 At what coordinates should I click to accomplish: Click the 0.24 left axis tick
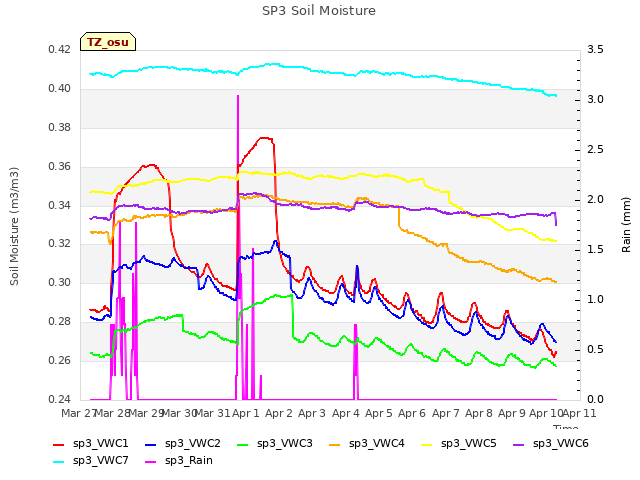tap(60, 399)
